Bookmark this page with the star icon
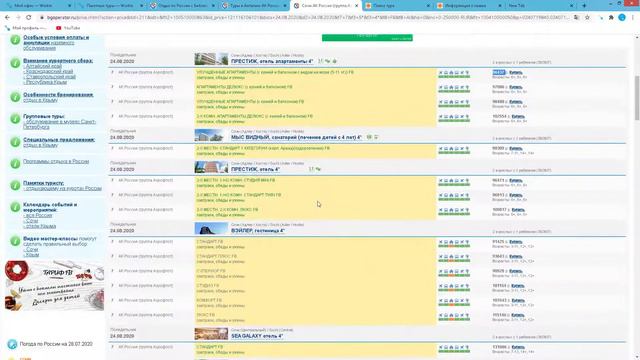Image resolution: width=640 pixels, height=360 pixels. click(587, 18)
